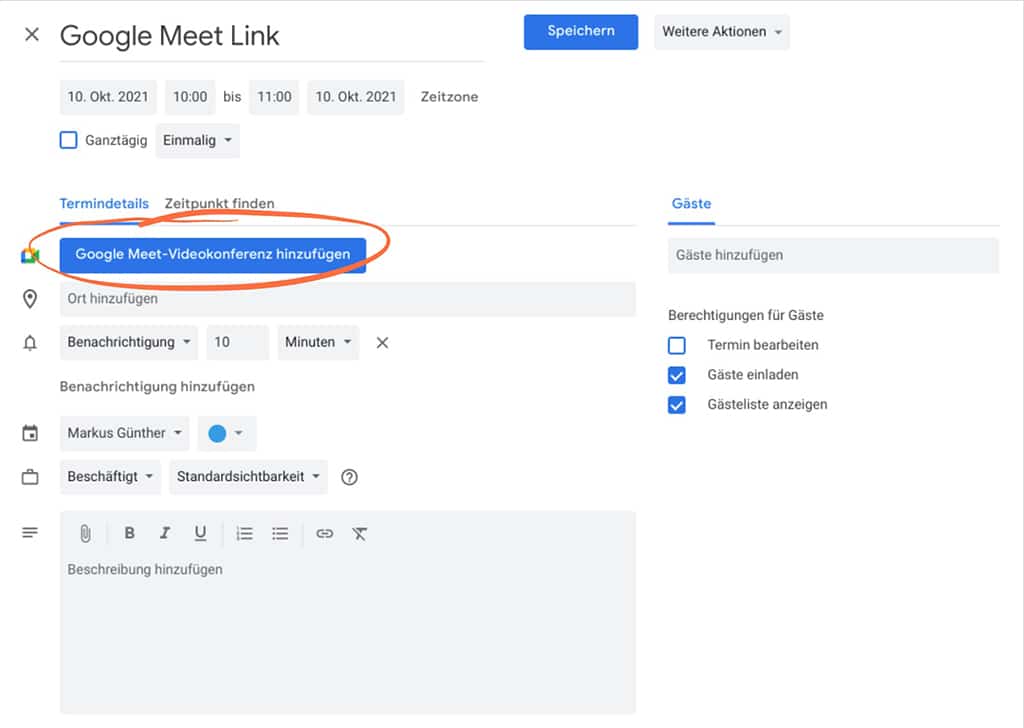Uncheck Gäste einladen permission

pos(677,375)
